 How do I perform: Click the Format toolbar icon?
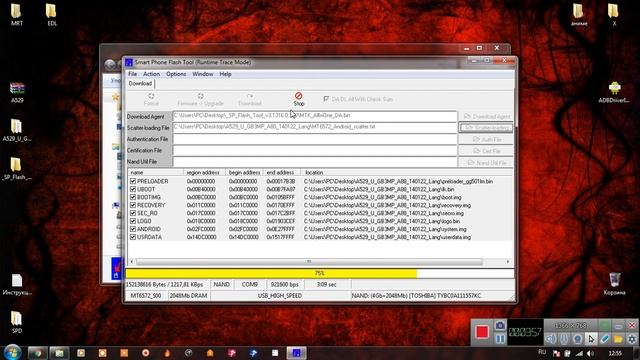151,96
